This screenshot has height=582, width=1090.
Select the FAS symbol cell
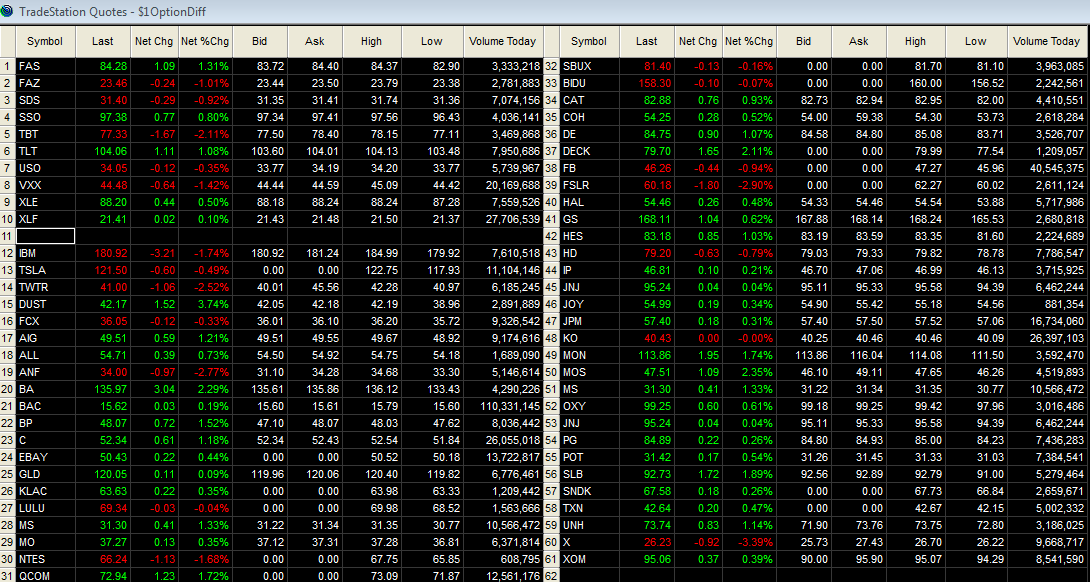45,67
